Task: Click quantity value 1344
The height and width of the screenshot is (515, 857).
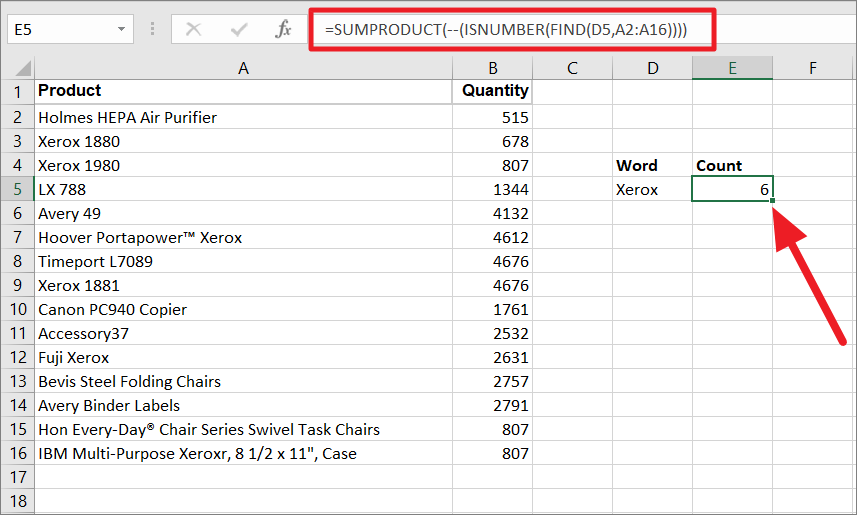Action: [492, 189]
